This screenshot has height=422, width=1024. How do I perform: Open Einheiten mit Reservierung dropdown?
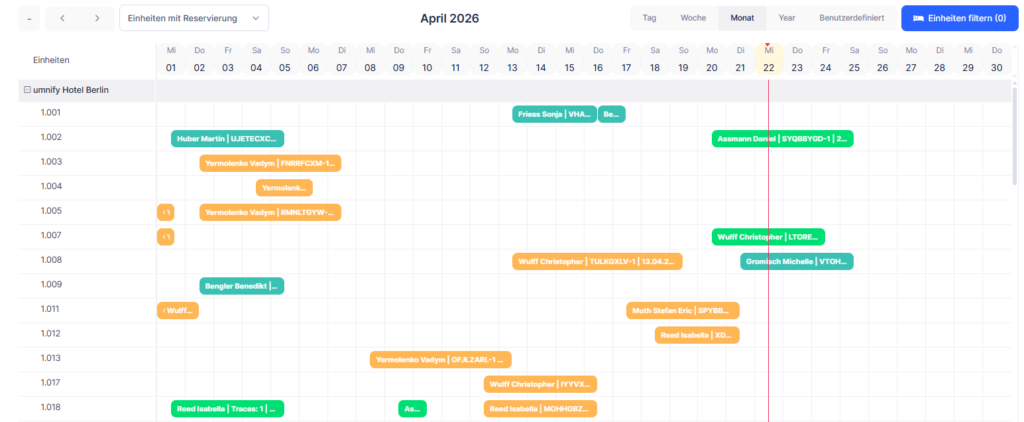(x=194, y=18)
